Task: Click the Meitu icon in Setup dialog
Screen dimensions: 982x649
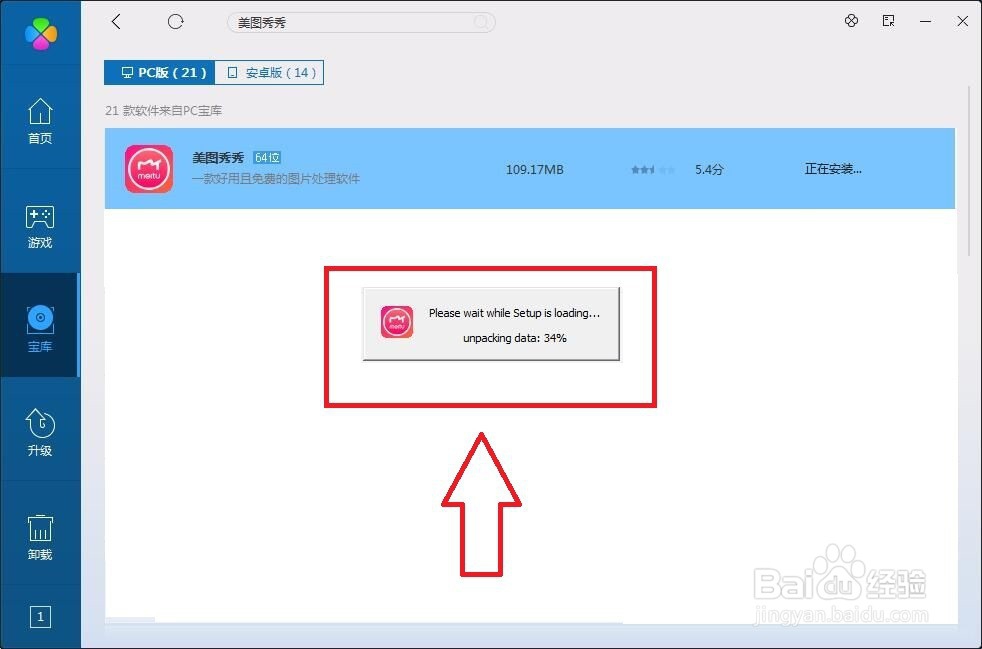Action: [397, 322]
